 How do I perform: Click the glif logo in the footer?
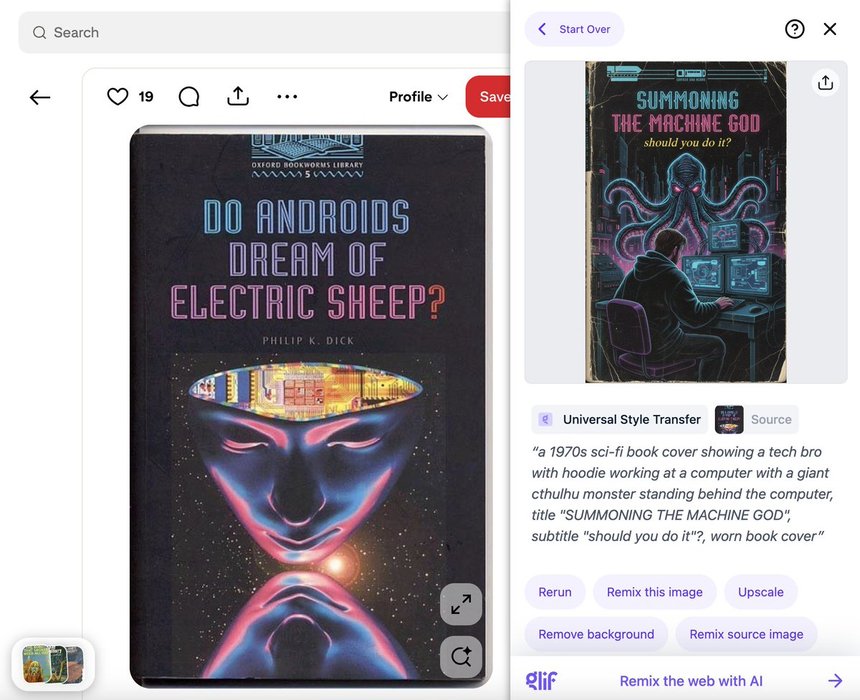[x=541, y=681]
